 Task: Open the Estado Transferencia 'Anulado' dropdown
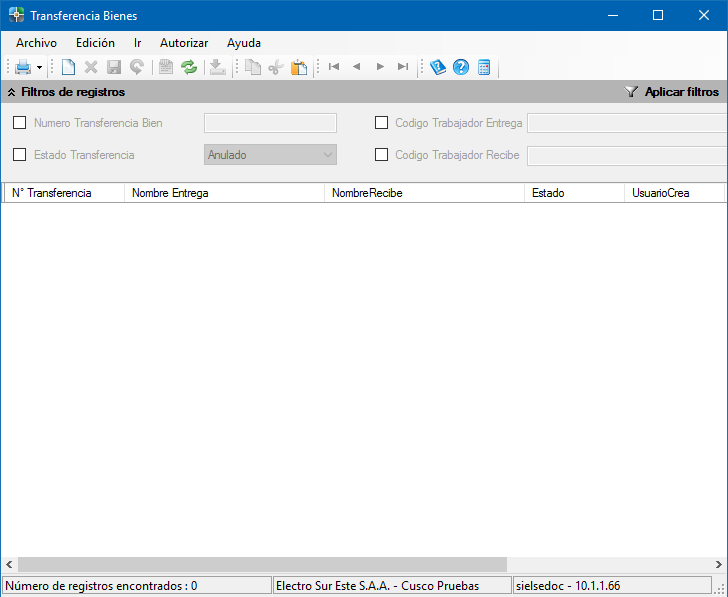coord(270,155)
